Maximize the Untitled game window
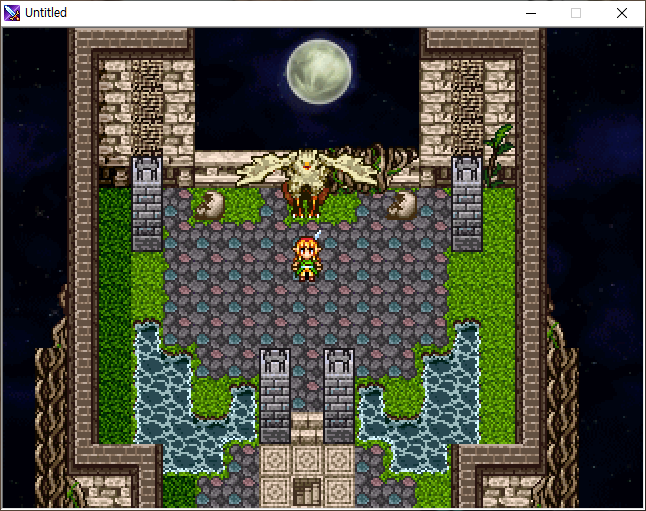 pyautogui.click(x=576, y=13)
